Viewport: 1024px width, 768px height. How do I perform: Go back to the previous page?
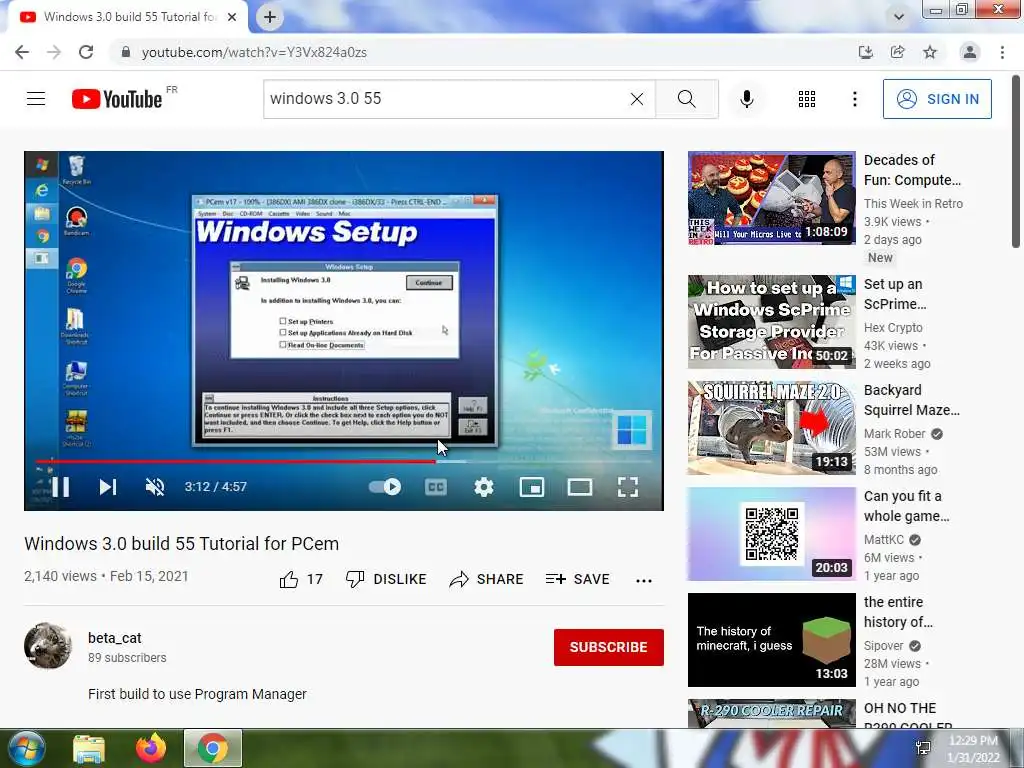point(22,52)
